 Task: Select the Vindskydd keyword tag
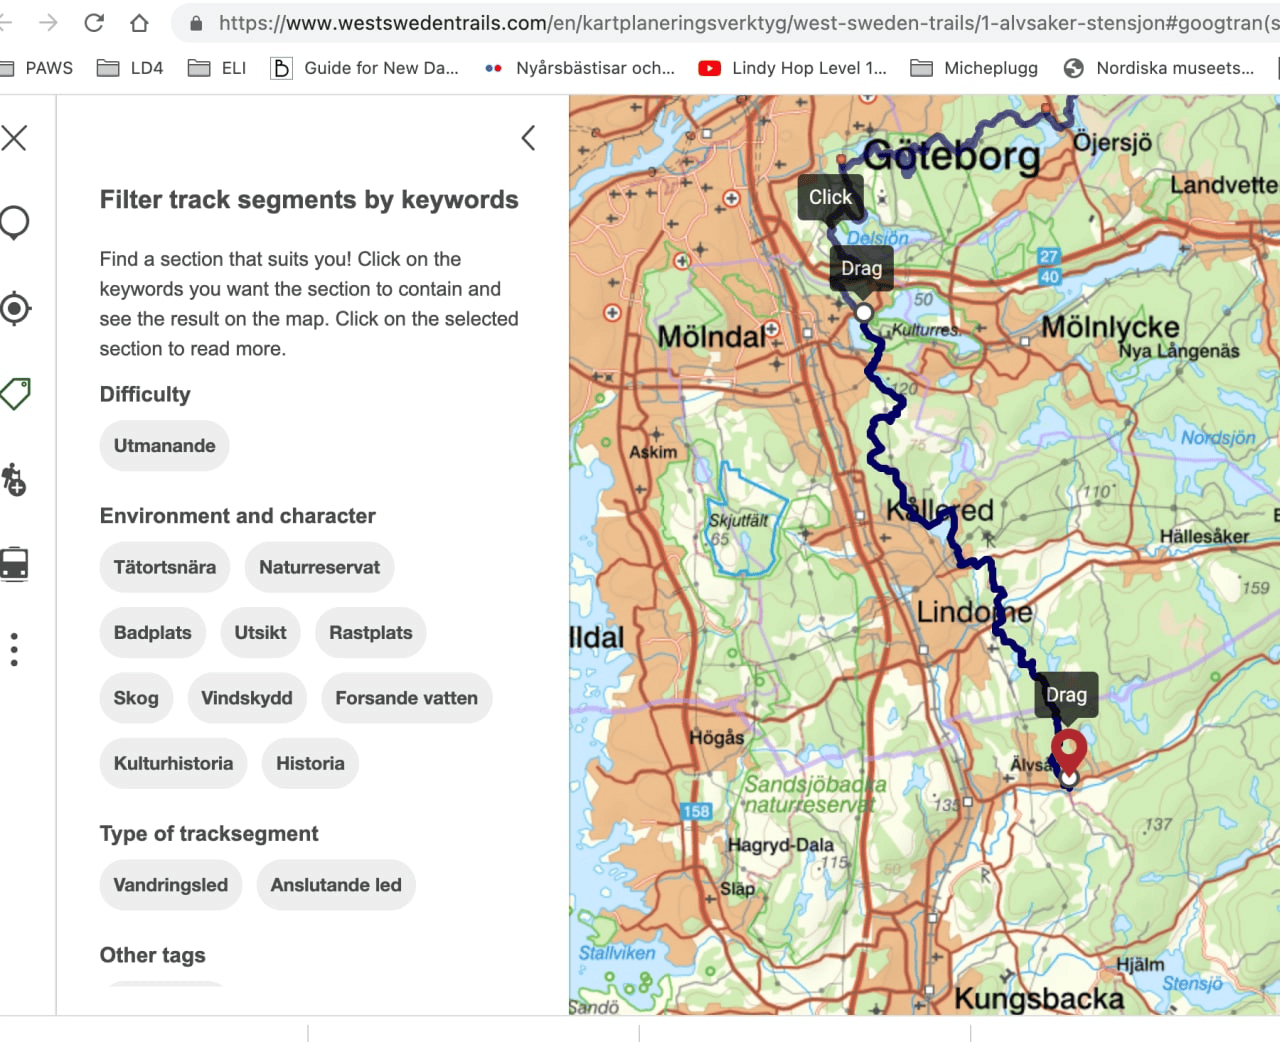247,698
